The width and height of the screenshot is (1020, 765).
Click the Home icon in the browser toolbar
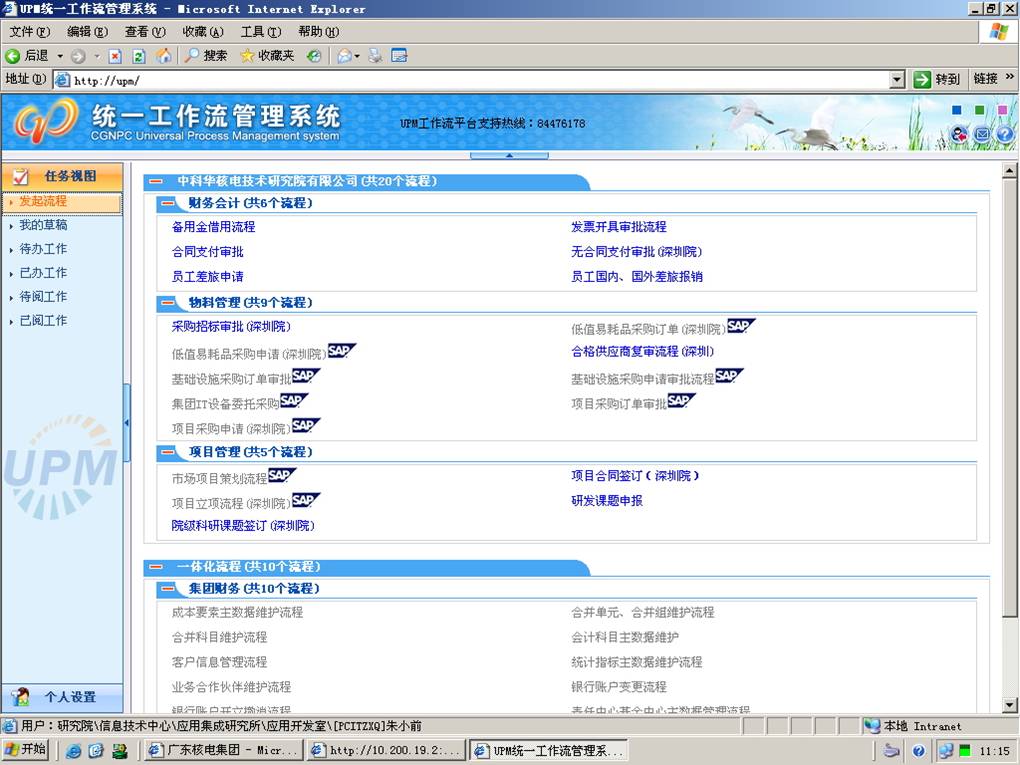165,55
